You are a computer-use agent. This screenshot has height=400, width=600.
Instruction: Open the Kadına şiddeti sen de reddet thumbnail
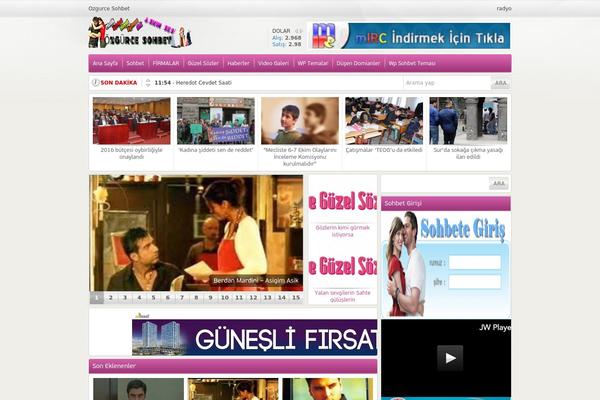click(x=215, y=121)
